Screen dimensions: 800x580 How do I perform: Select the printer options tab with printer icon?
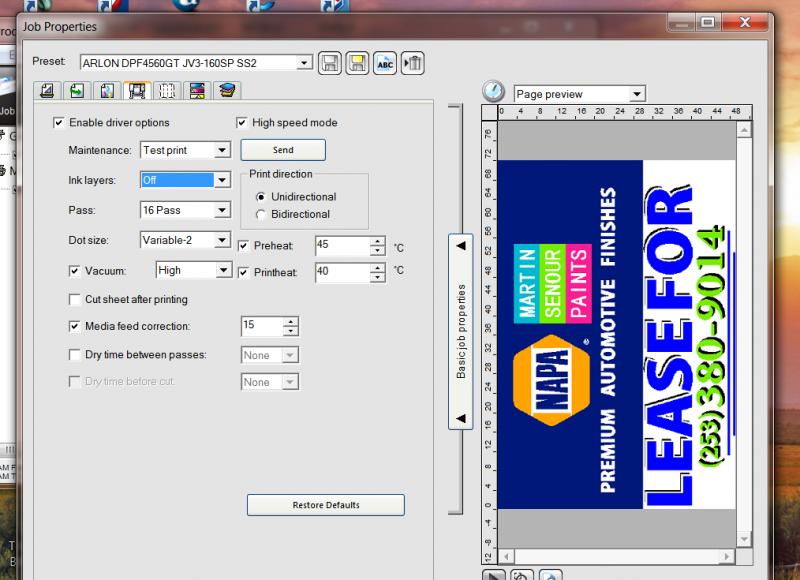click(137, 91)
